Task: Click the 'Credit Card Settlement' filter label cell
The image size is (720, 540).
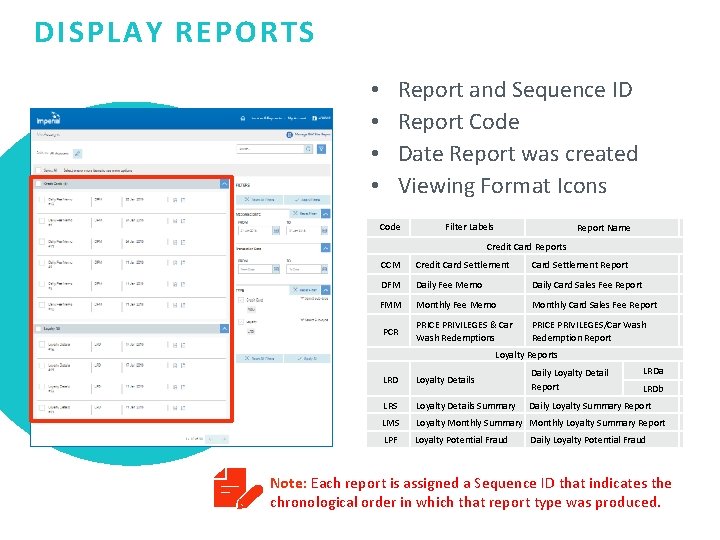Action: [467, 265]
